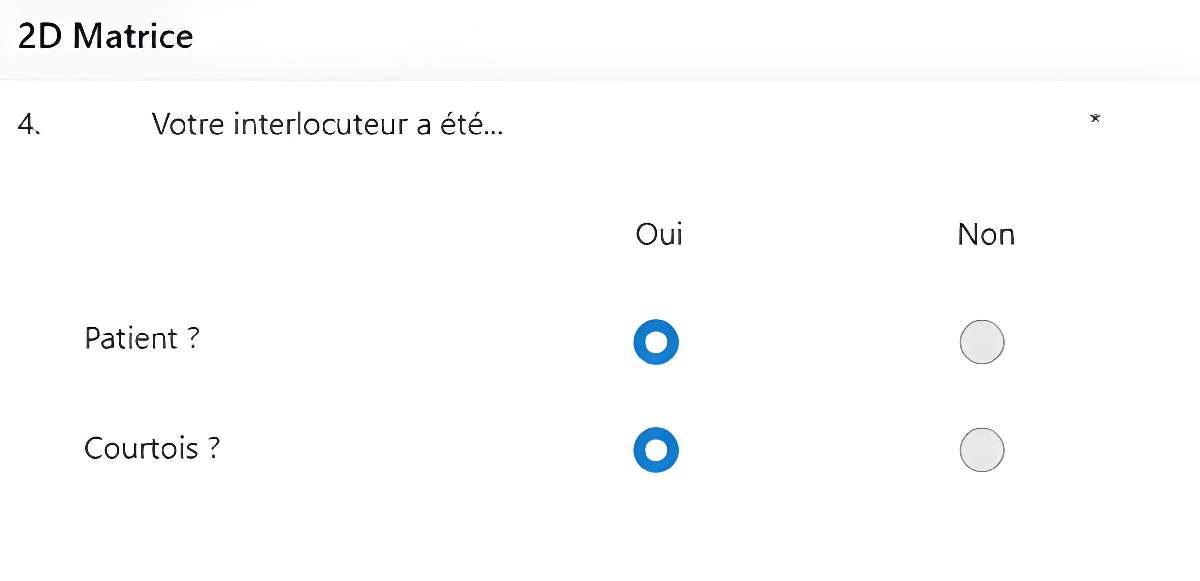This screenshot has height=581, width=1200.
Task: Mark the interlocutor as not courteous
Action: pos(981,450)
